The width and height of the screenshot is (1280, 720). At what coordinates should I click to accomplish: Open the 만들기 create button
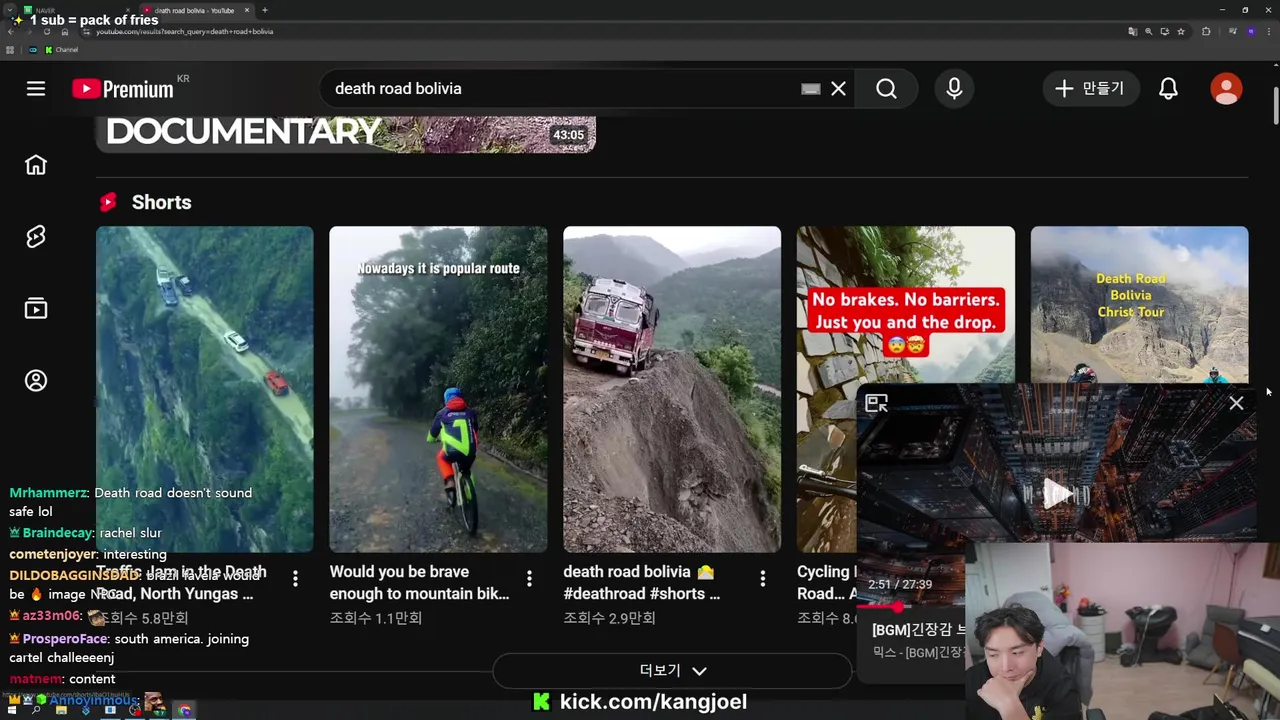[1090, 89]
